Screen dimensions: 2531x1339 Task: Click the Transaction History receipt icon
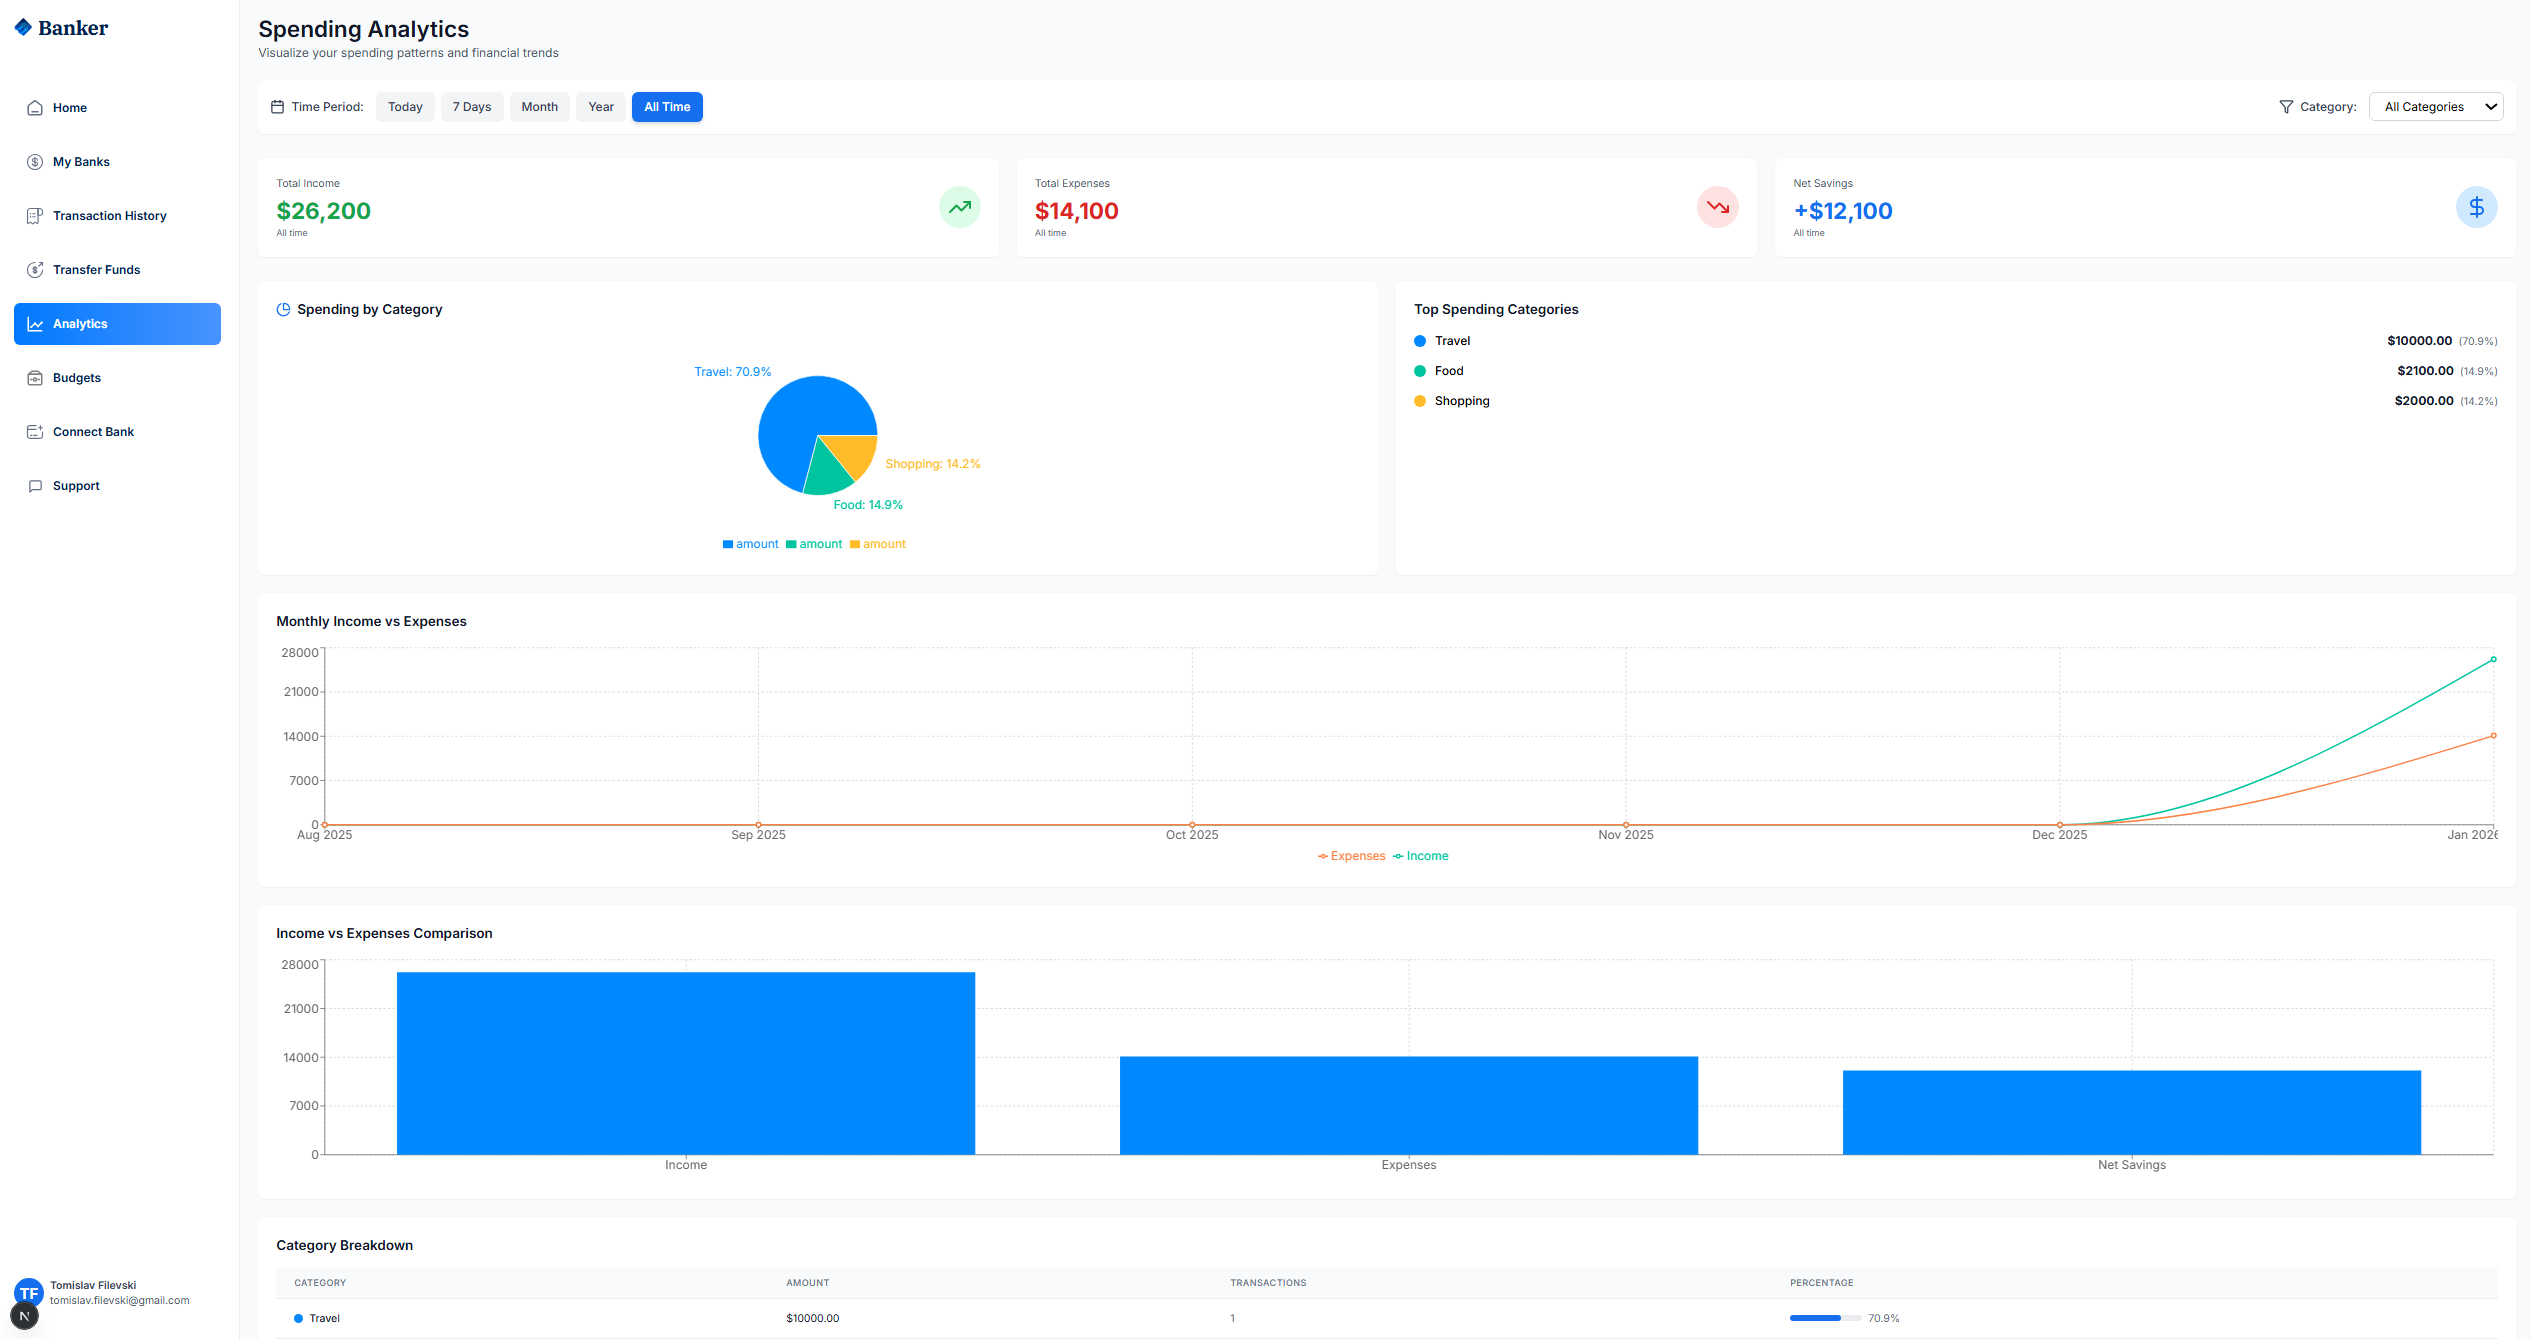pos(35,216)
